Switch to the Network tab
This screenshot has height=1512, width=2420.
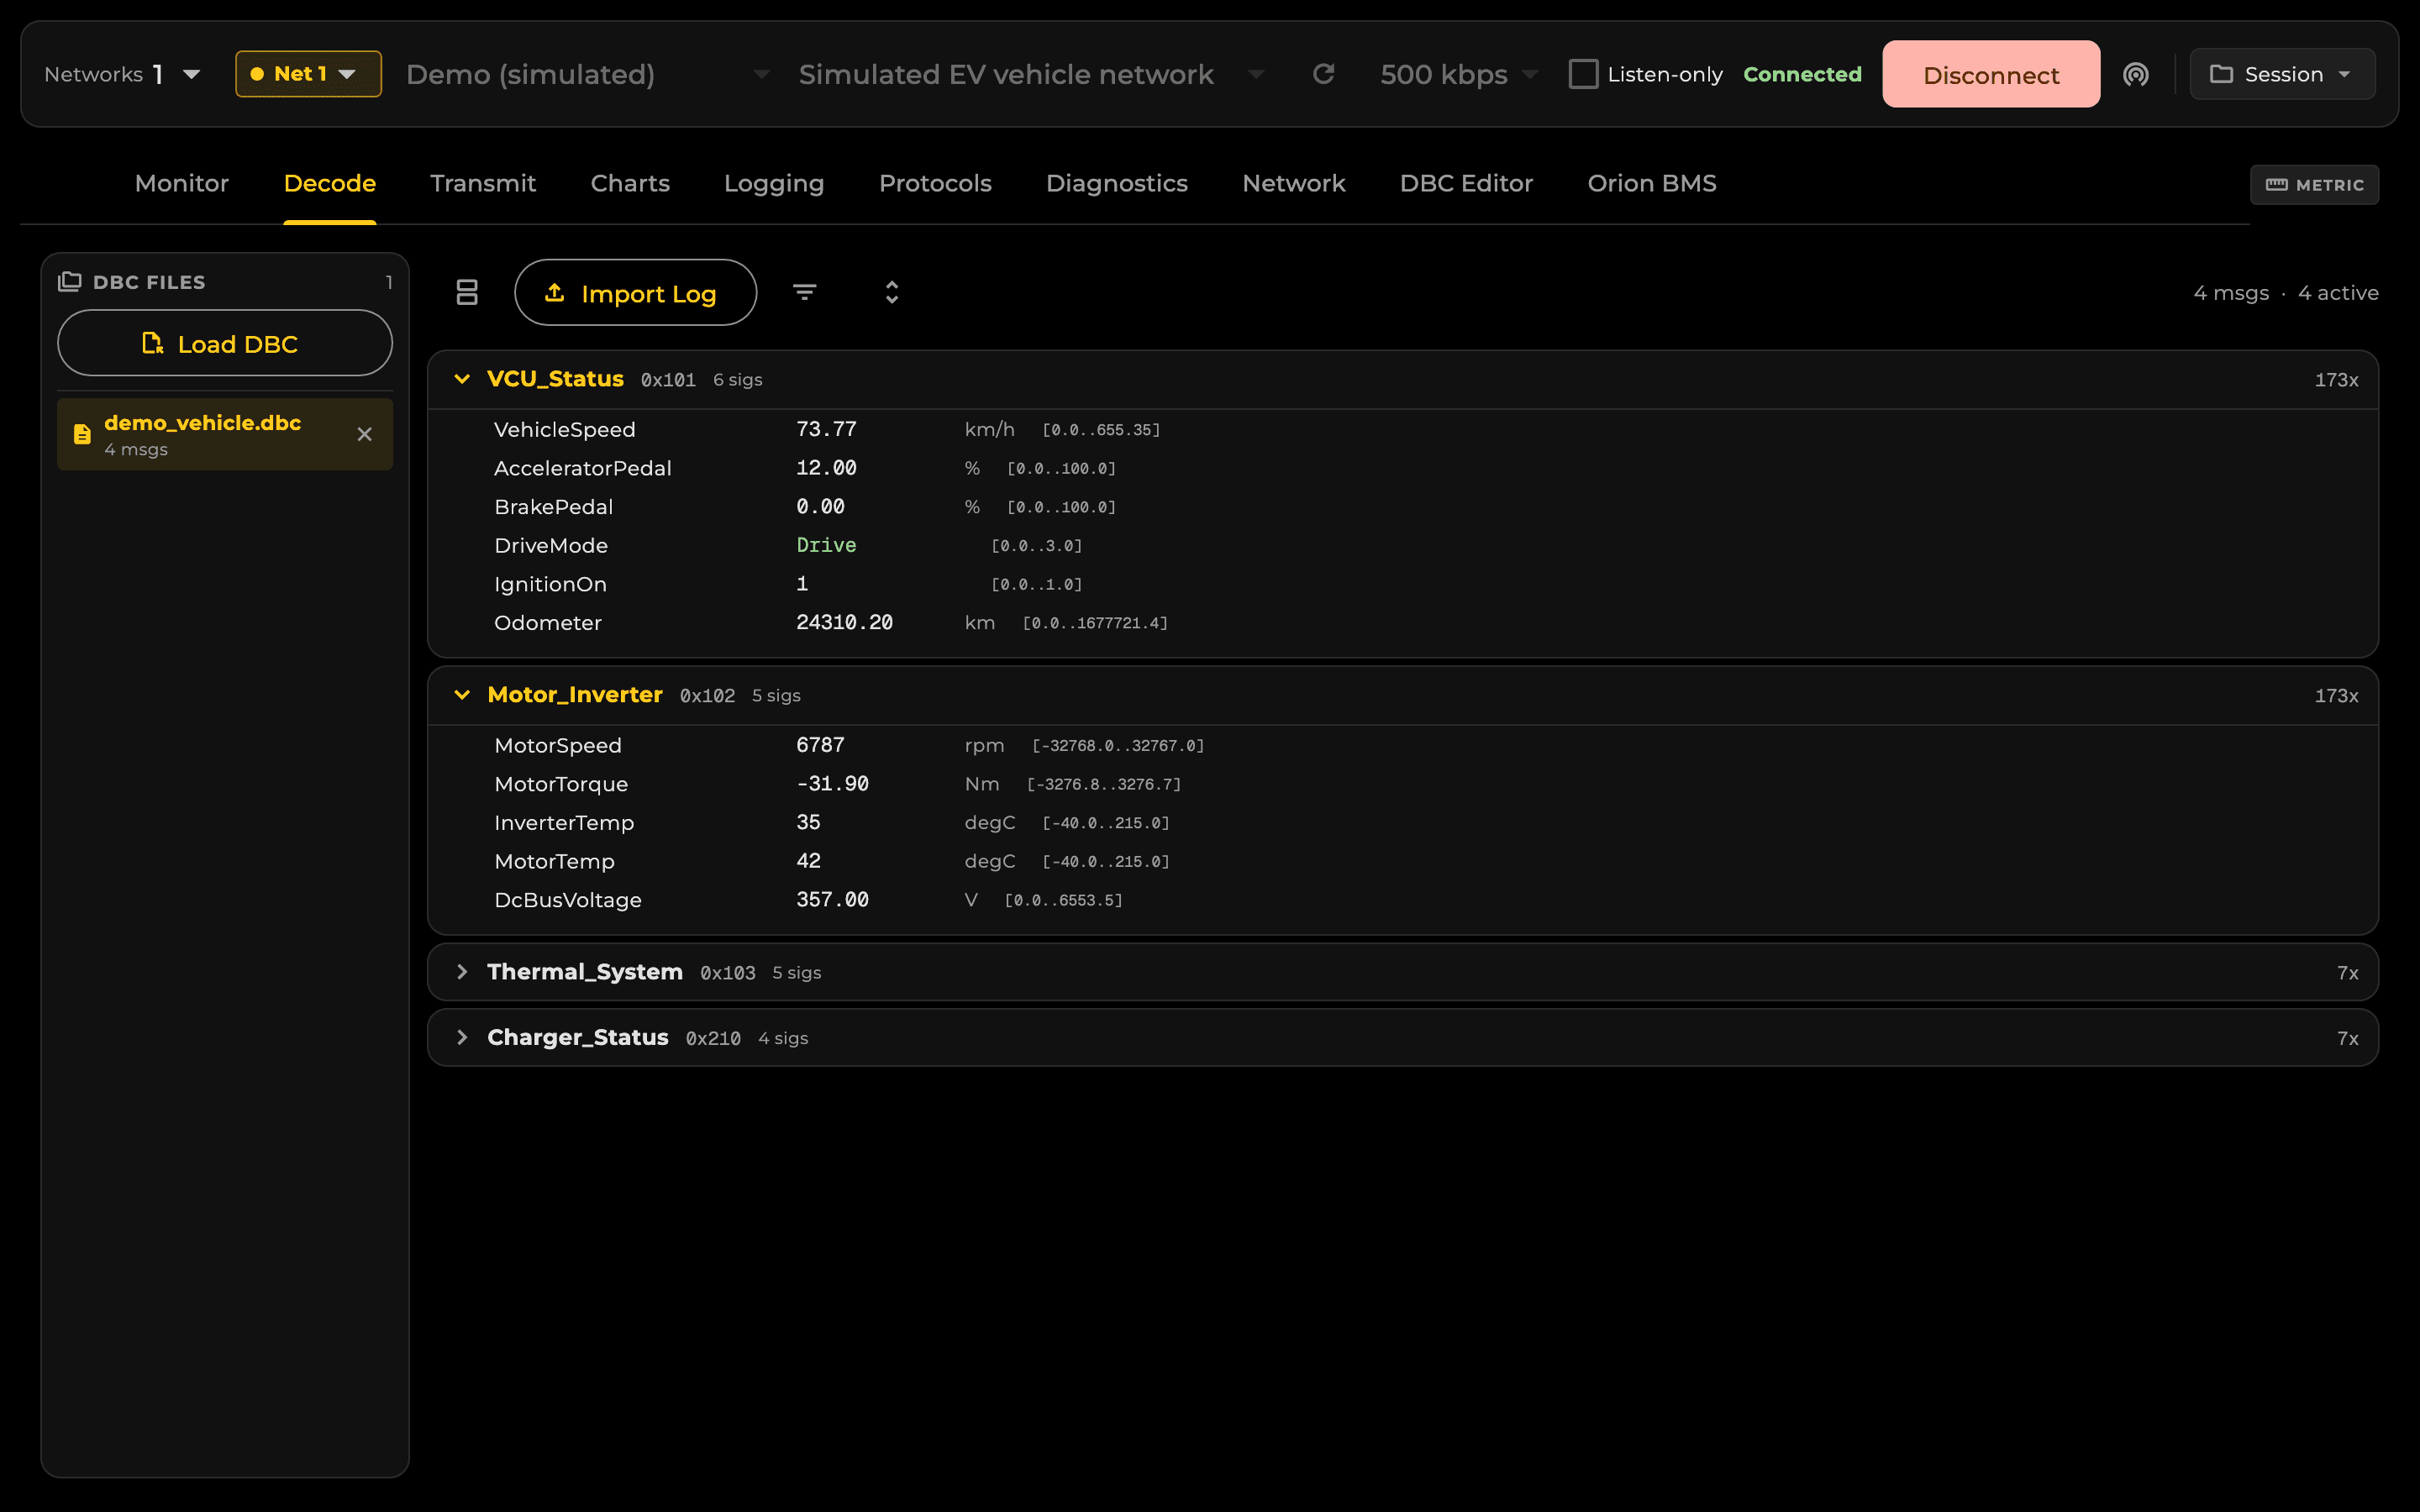pos(1294,183)
